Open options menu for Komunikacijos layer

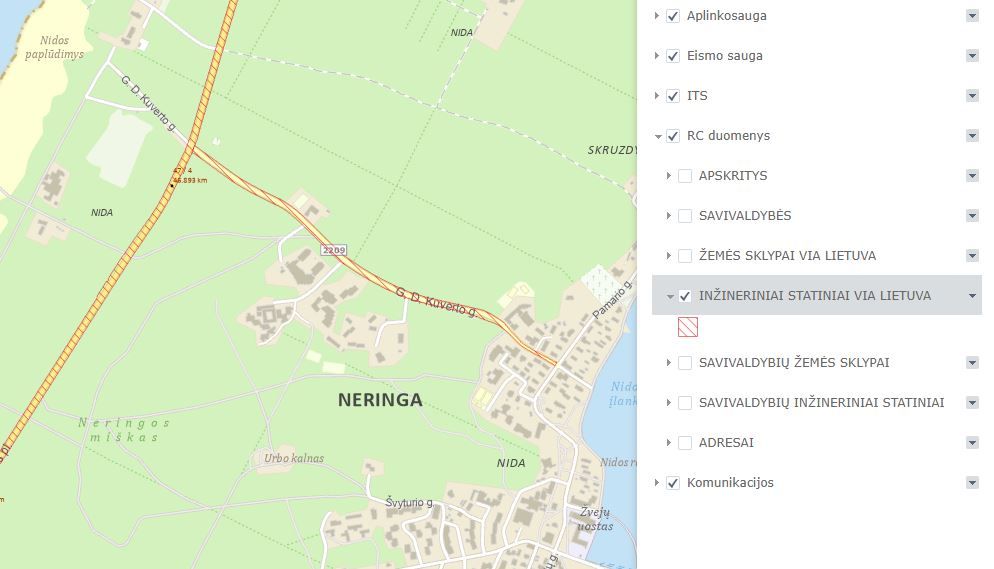(x=972, y=483)
